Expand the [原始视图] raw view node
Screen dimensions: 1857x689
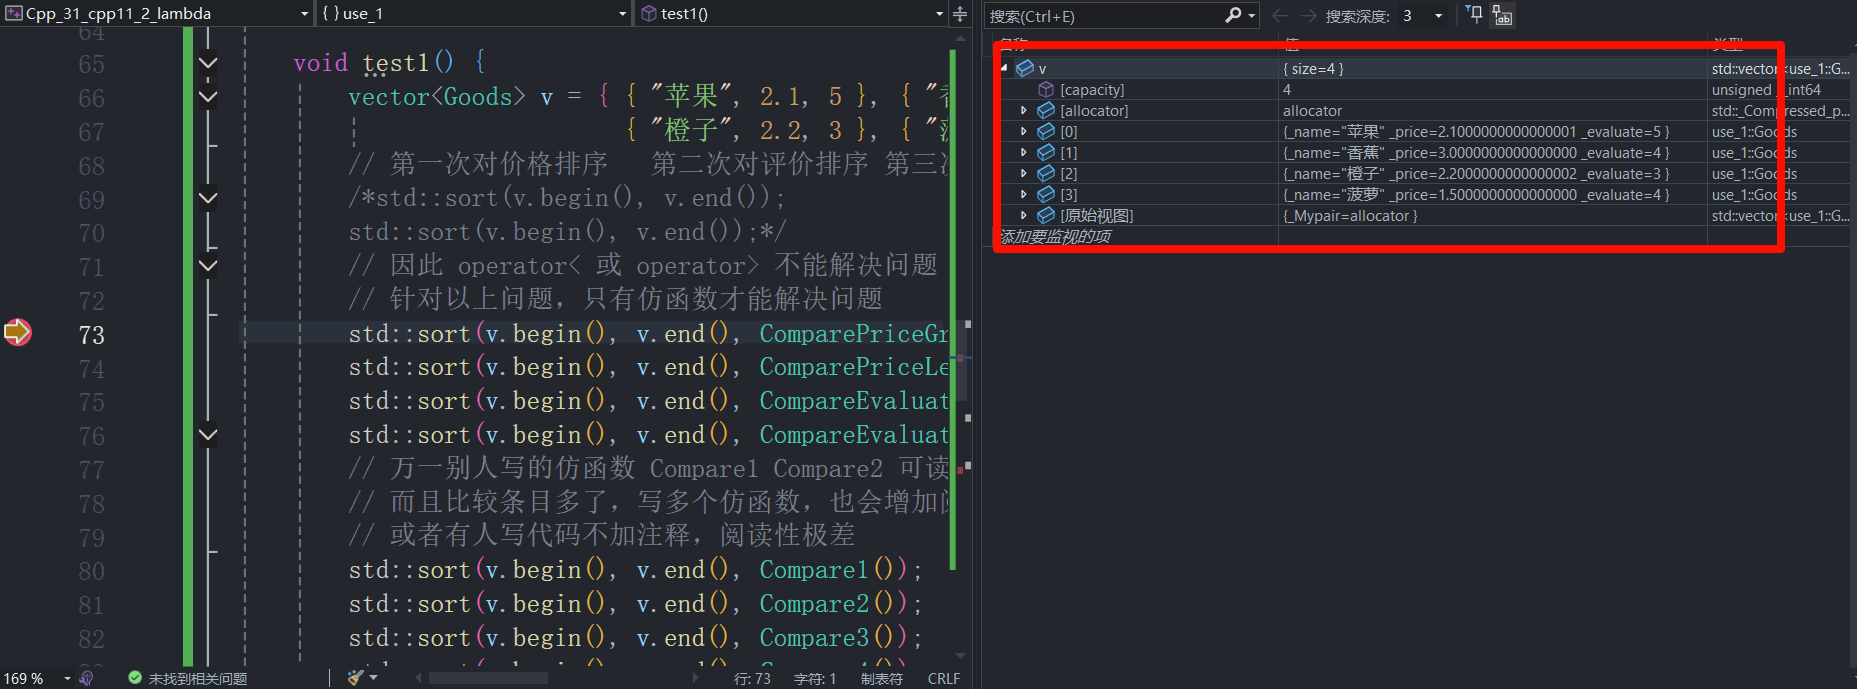pyautogui.click(x=1023, y=215)
